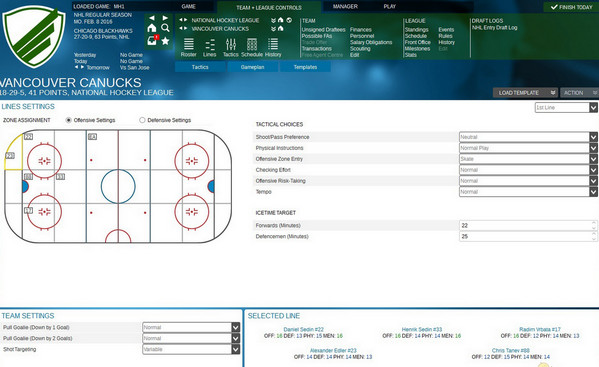Open the Vancouver Canucks home icon
599x367 pixels.
pos(280,29)
